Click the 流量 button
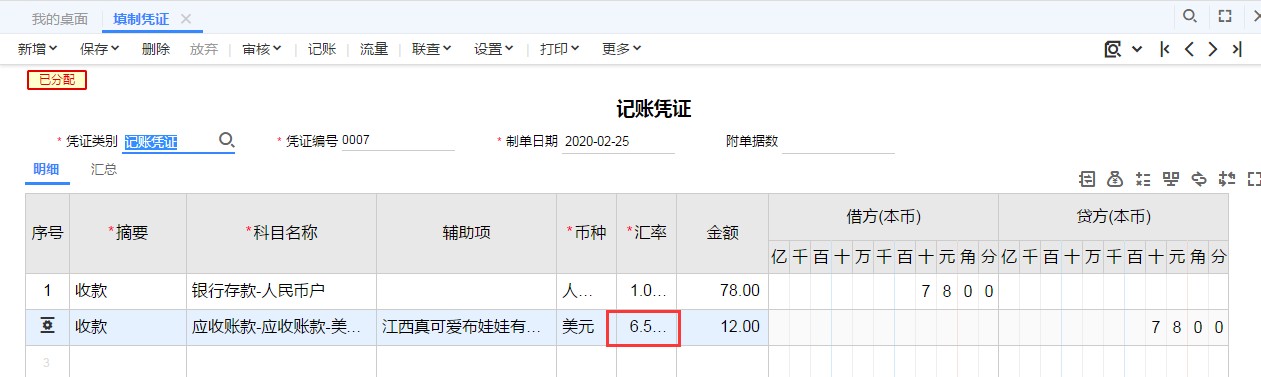Screen dimensions: 1261x377 (x=374, y=49)
